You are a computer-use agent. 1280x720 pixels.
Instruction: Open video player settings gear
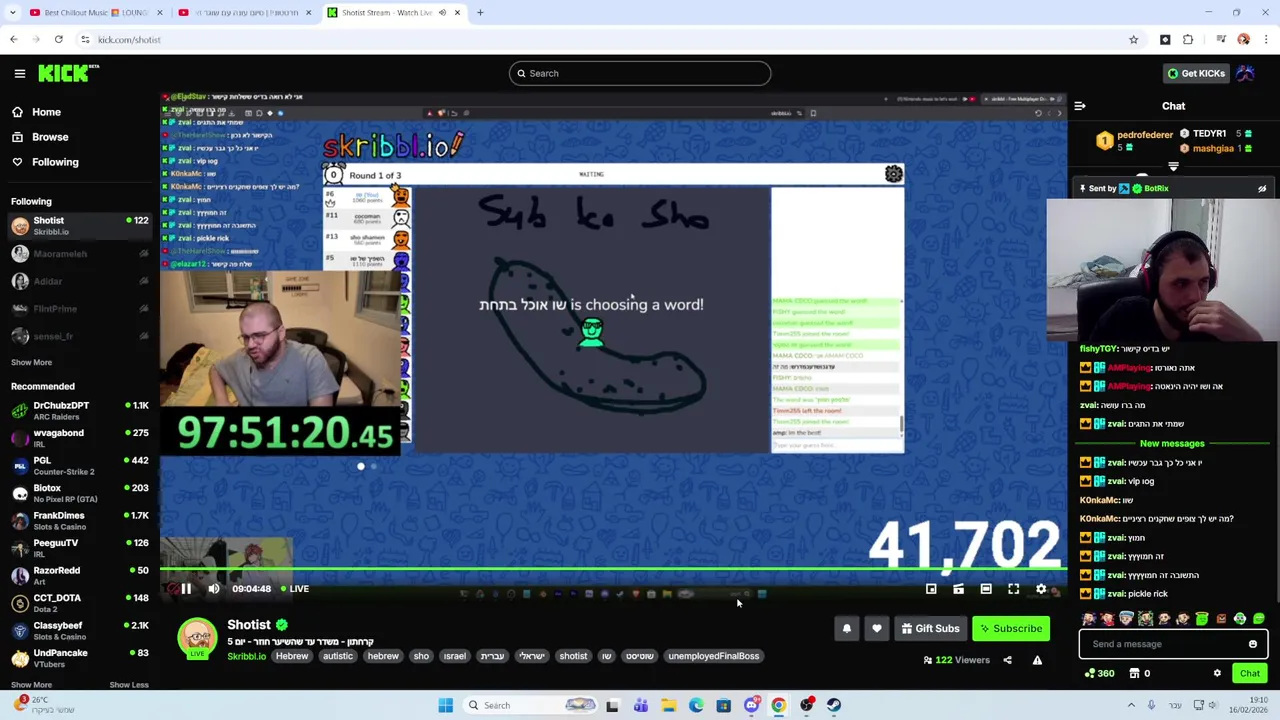(1041, 589)
